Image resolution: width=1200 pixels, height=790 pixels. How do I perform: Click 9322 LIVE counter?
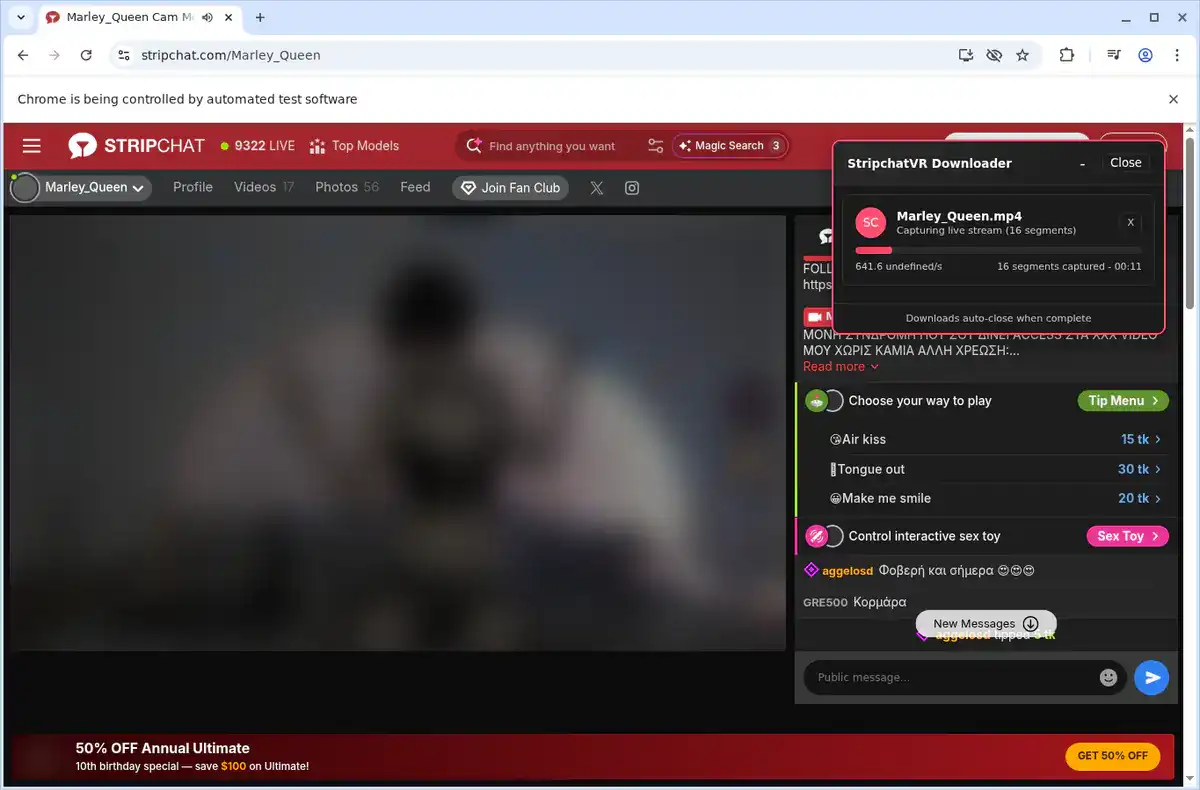[258, 146]
